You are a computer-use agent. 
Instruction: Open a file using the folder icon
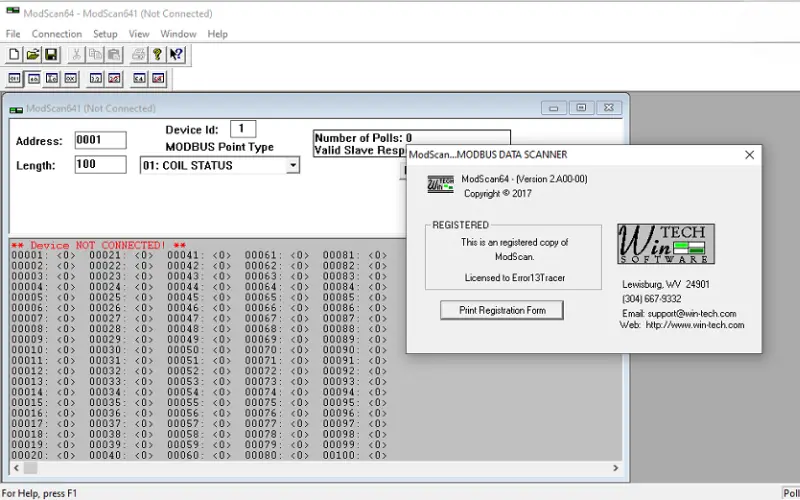[33, 54]
